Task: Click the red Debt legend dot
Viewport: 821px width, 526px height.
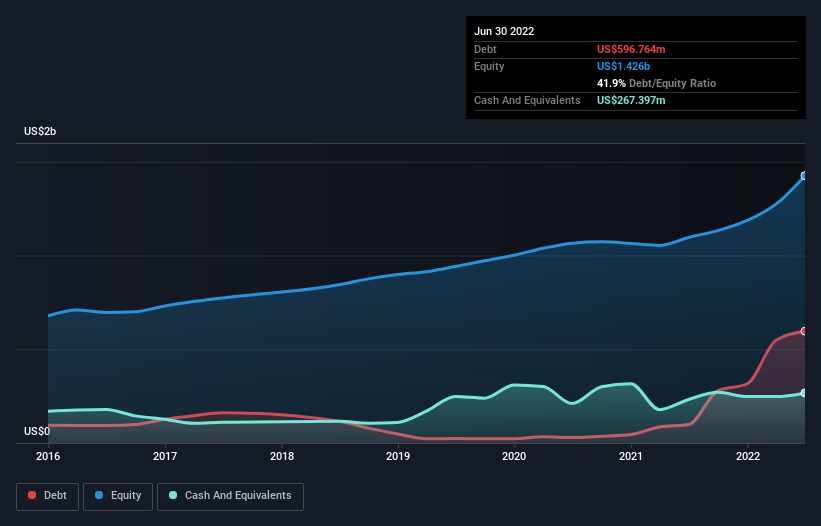Action: click(32, 495)
